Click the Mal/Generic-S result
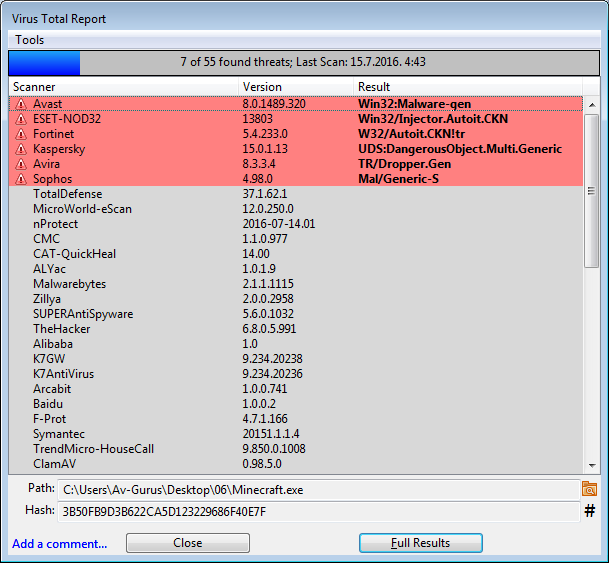This screenshot has width=609, height=563. click(x=398, y=179)
